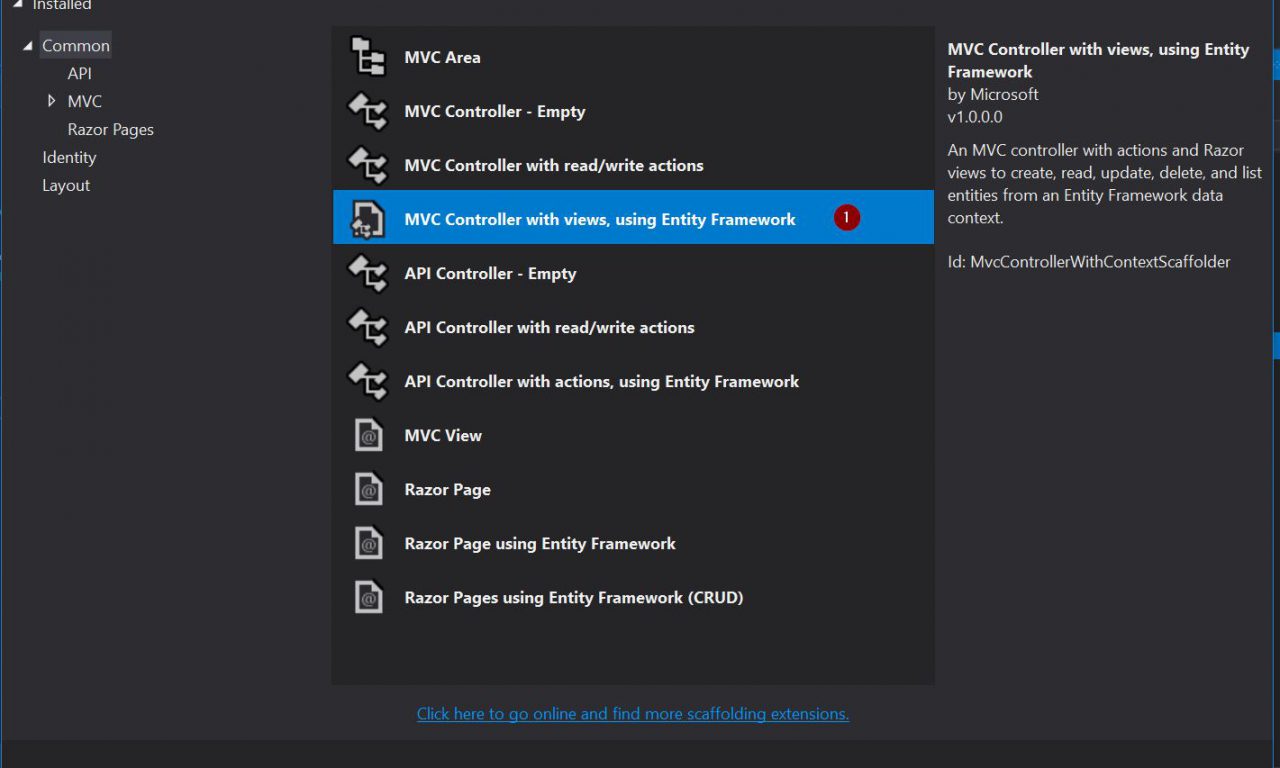This screenshot has width=1280, height=768.
Task: Open the Layout category
Action: click(x=66, y=185)
